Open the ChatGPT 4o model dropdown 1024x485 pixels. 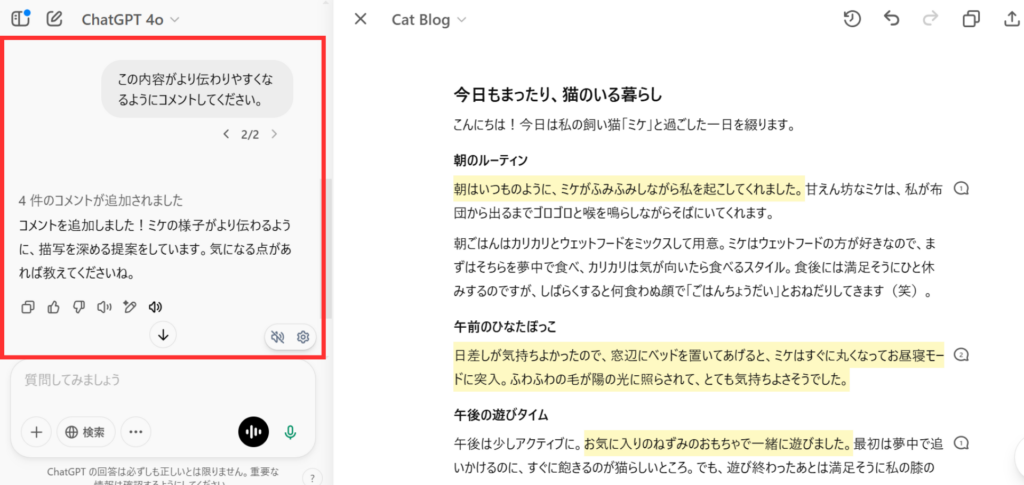[130, 19]
